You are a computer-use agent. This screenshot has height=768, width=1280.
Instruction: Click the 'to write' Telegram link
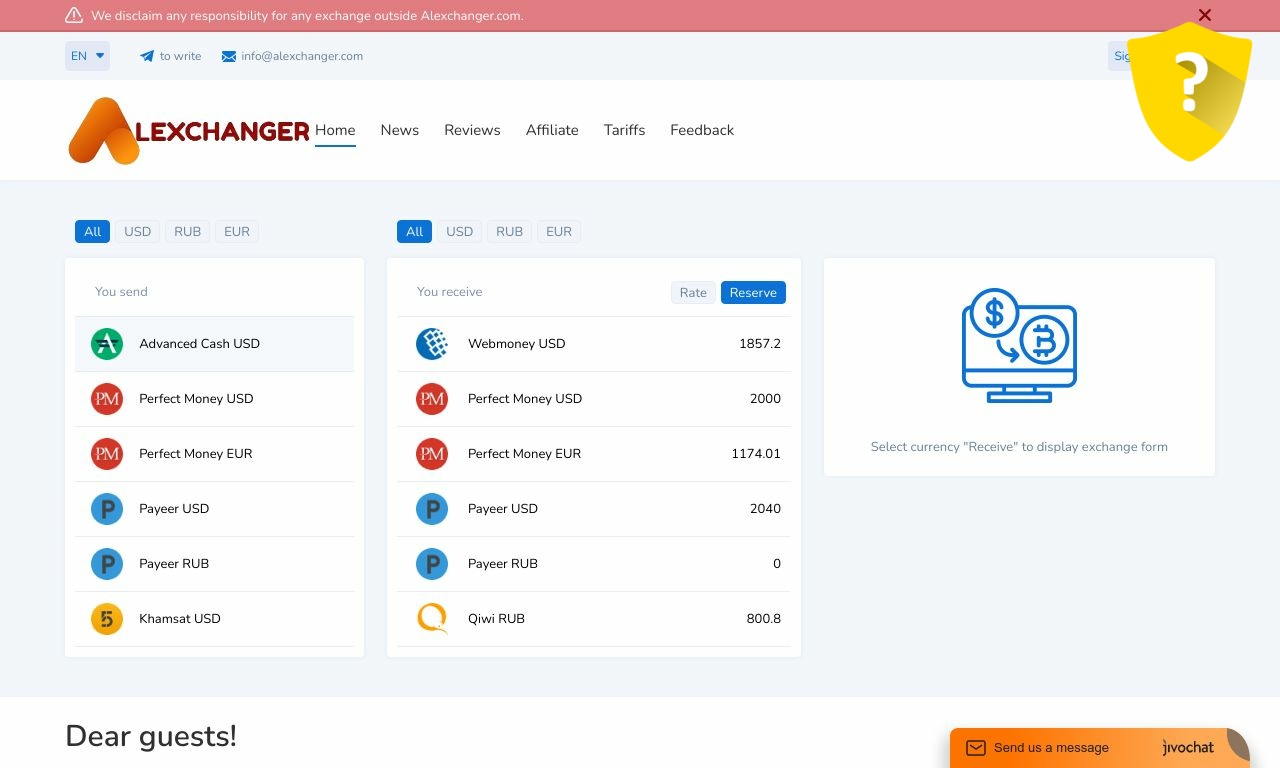pyautogui.click(x=171, y=56)
